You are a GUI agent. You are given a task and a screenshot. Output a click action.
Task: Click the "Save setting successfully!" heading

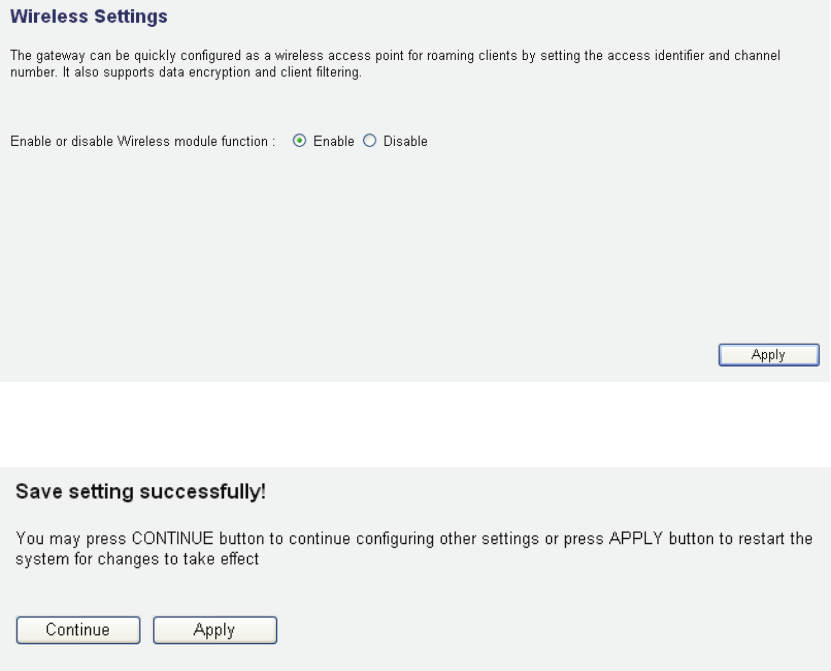click(141, 493)
